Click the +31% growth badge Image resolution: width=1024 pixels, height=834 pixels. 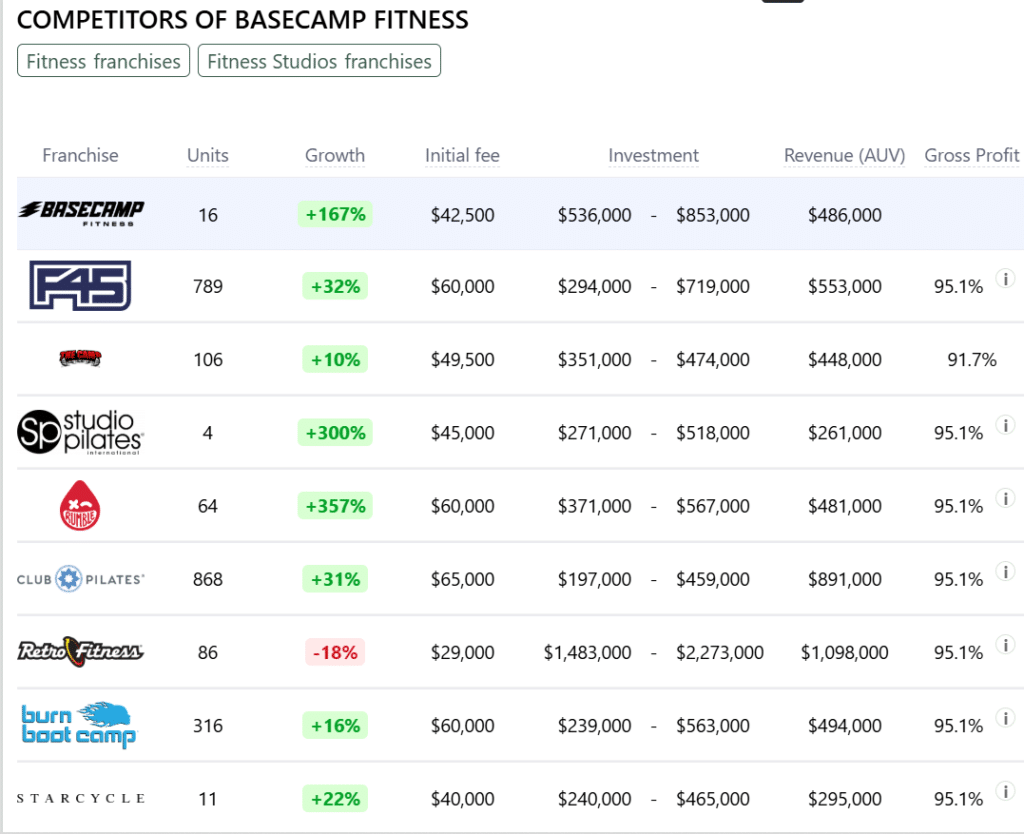click(335, 579)
